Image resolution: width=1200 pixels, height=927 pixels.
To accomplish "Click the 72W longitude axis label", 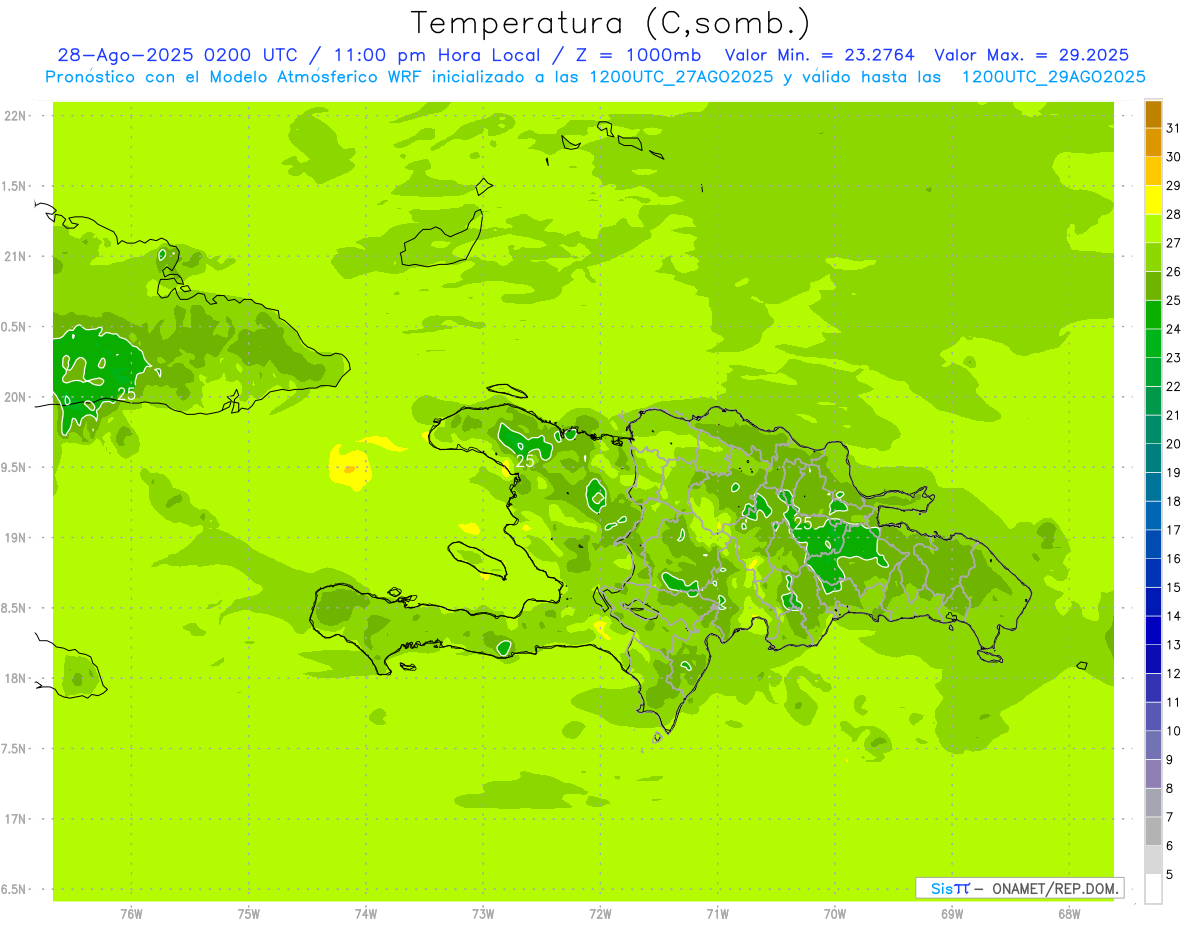I will pos(600,914).
